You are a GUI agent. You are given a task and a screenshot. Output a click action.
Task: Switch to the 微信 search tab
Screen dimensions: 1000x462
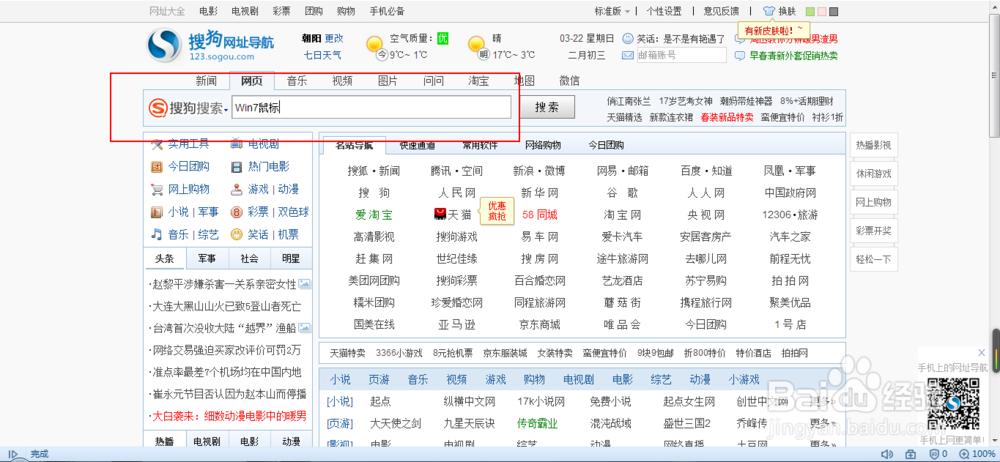tap(570, 81)
